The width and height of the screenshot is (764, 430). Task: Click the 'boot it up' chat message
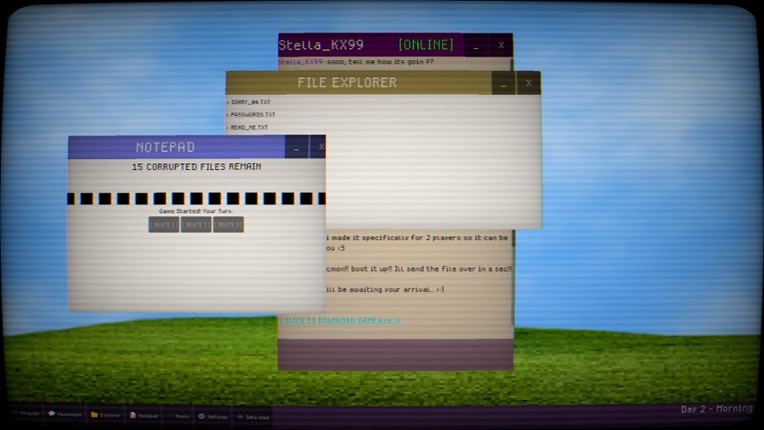point(419,269)
